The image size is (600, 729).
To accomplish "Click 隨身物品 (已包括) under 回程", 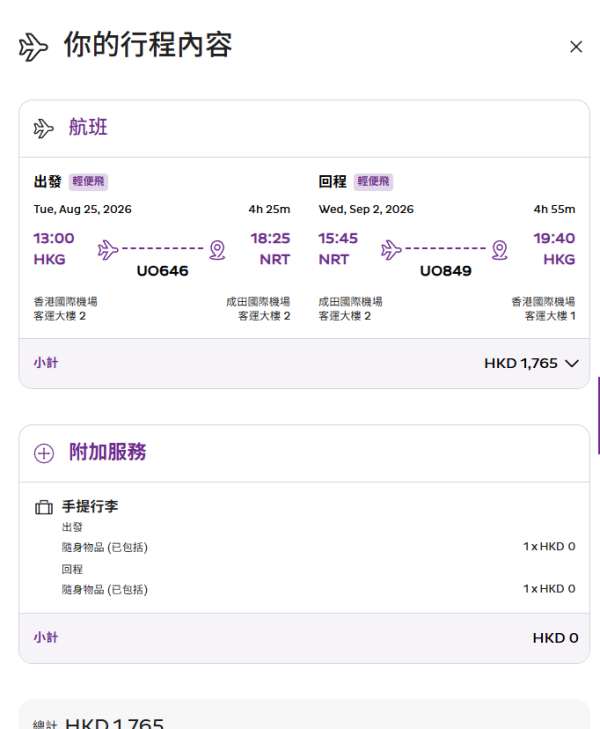I will click(x=105, y=590).
